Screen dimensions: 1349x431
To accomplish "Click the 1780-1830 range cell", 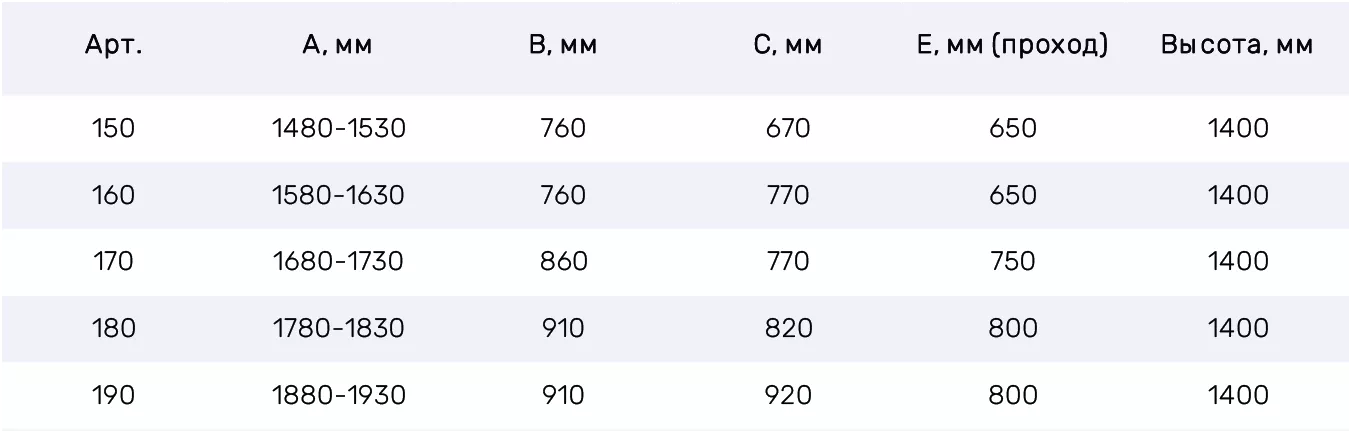I will click(338, 328).
